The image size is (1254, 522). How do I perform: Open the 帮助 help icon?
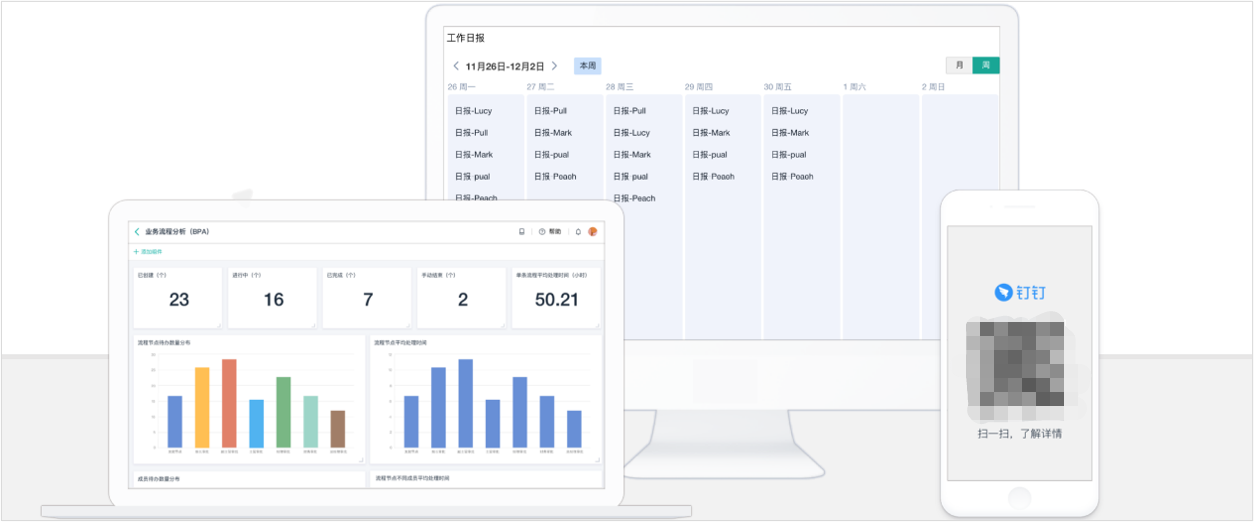point(550,231)
